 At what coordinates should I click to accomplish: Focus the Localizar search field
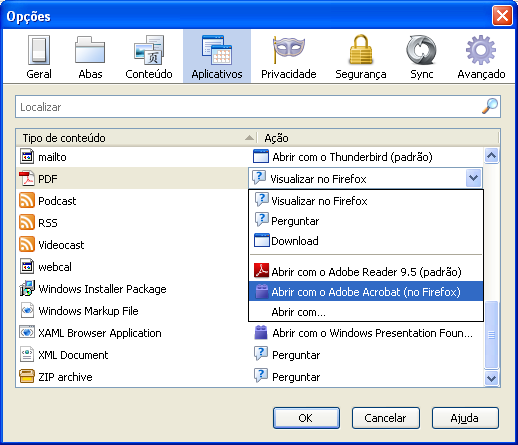(x=258, y=107)
